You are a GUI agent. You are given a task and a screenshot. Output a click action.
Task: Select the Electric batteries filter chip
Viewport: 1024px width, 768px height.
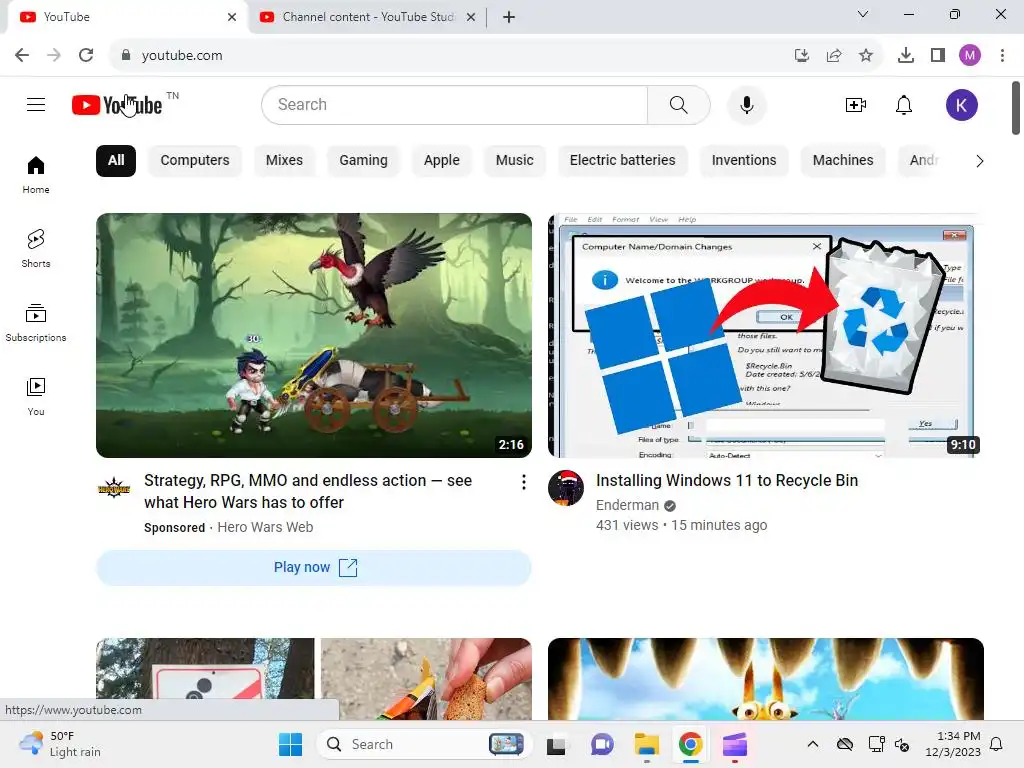pos(622,161)
